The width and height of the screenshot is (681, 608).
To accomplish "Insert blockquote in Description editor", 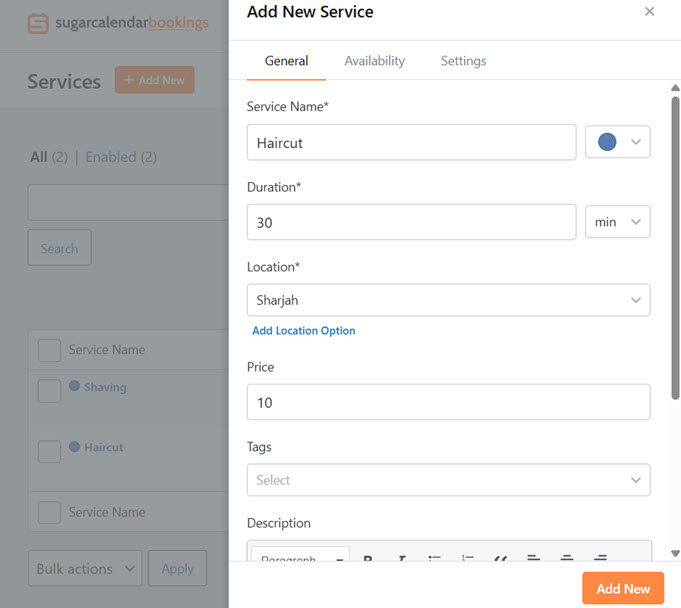I will (x=500, y=557).
